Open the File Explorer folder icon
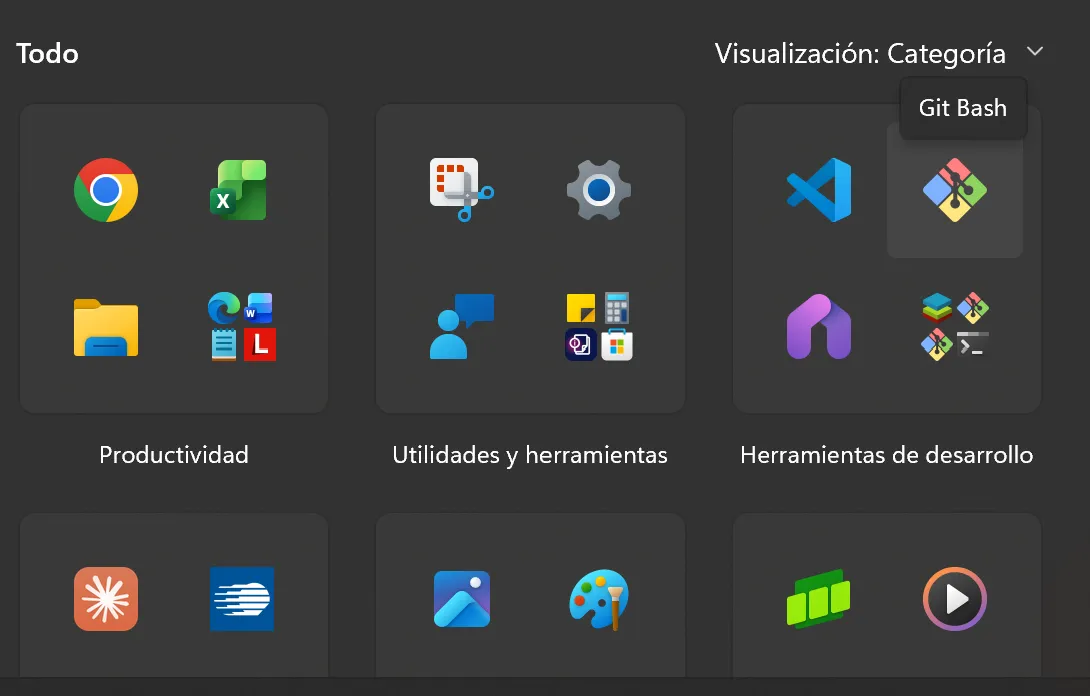 click(106, 327)
